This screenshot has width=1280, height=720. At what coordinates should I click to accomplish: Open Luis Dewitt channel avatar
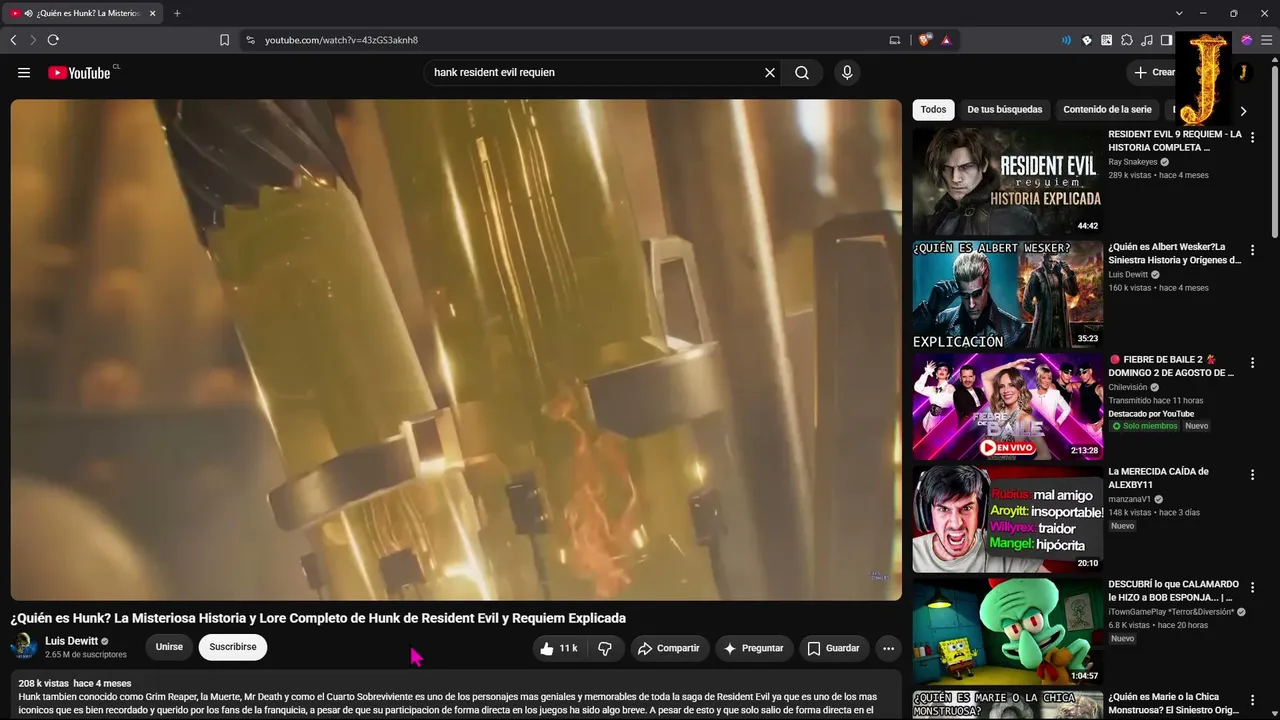[23, 647]
